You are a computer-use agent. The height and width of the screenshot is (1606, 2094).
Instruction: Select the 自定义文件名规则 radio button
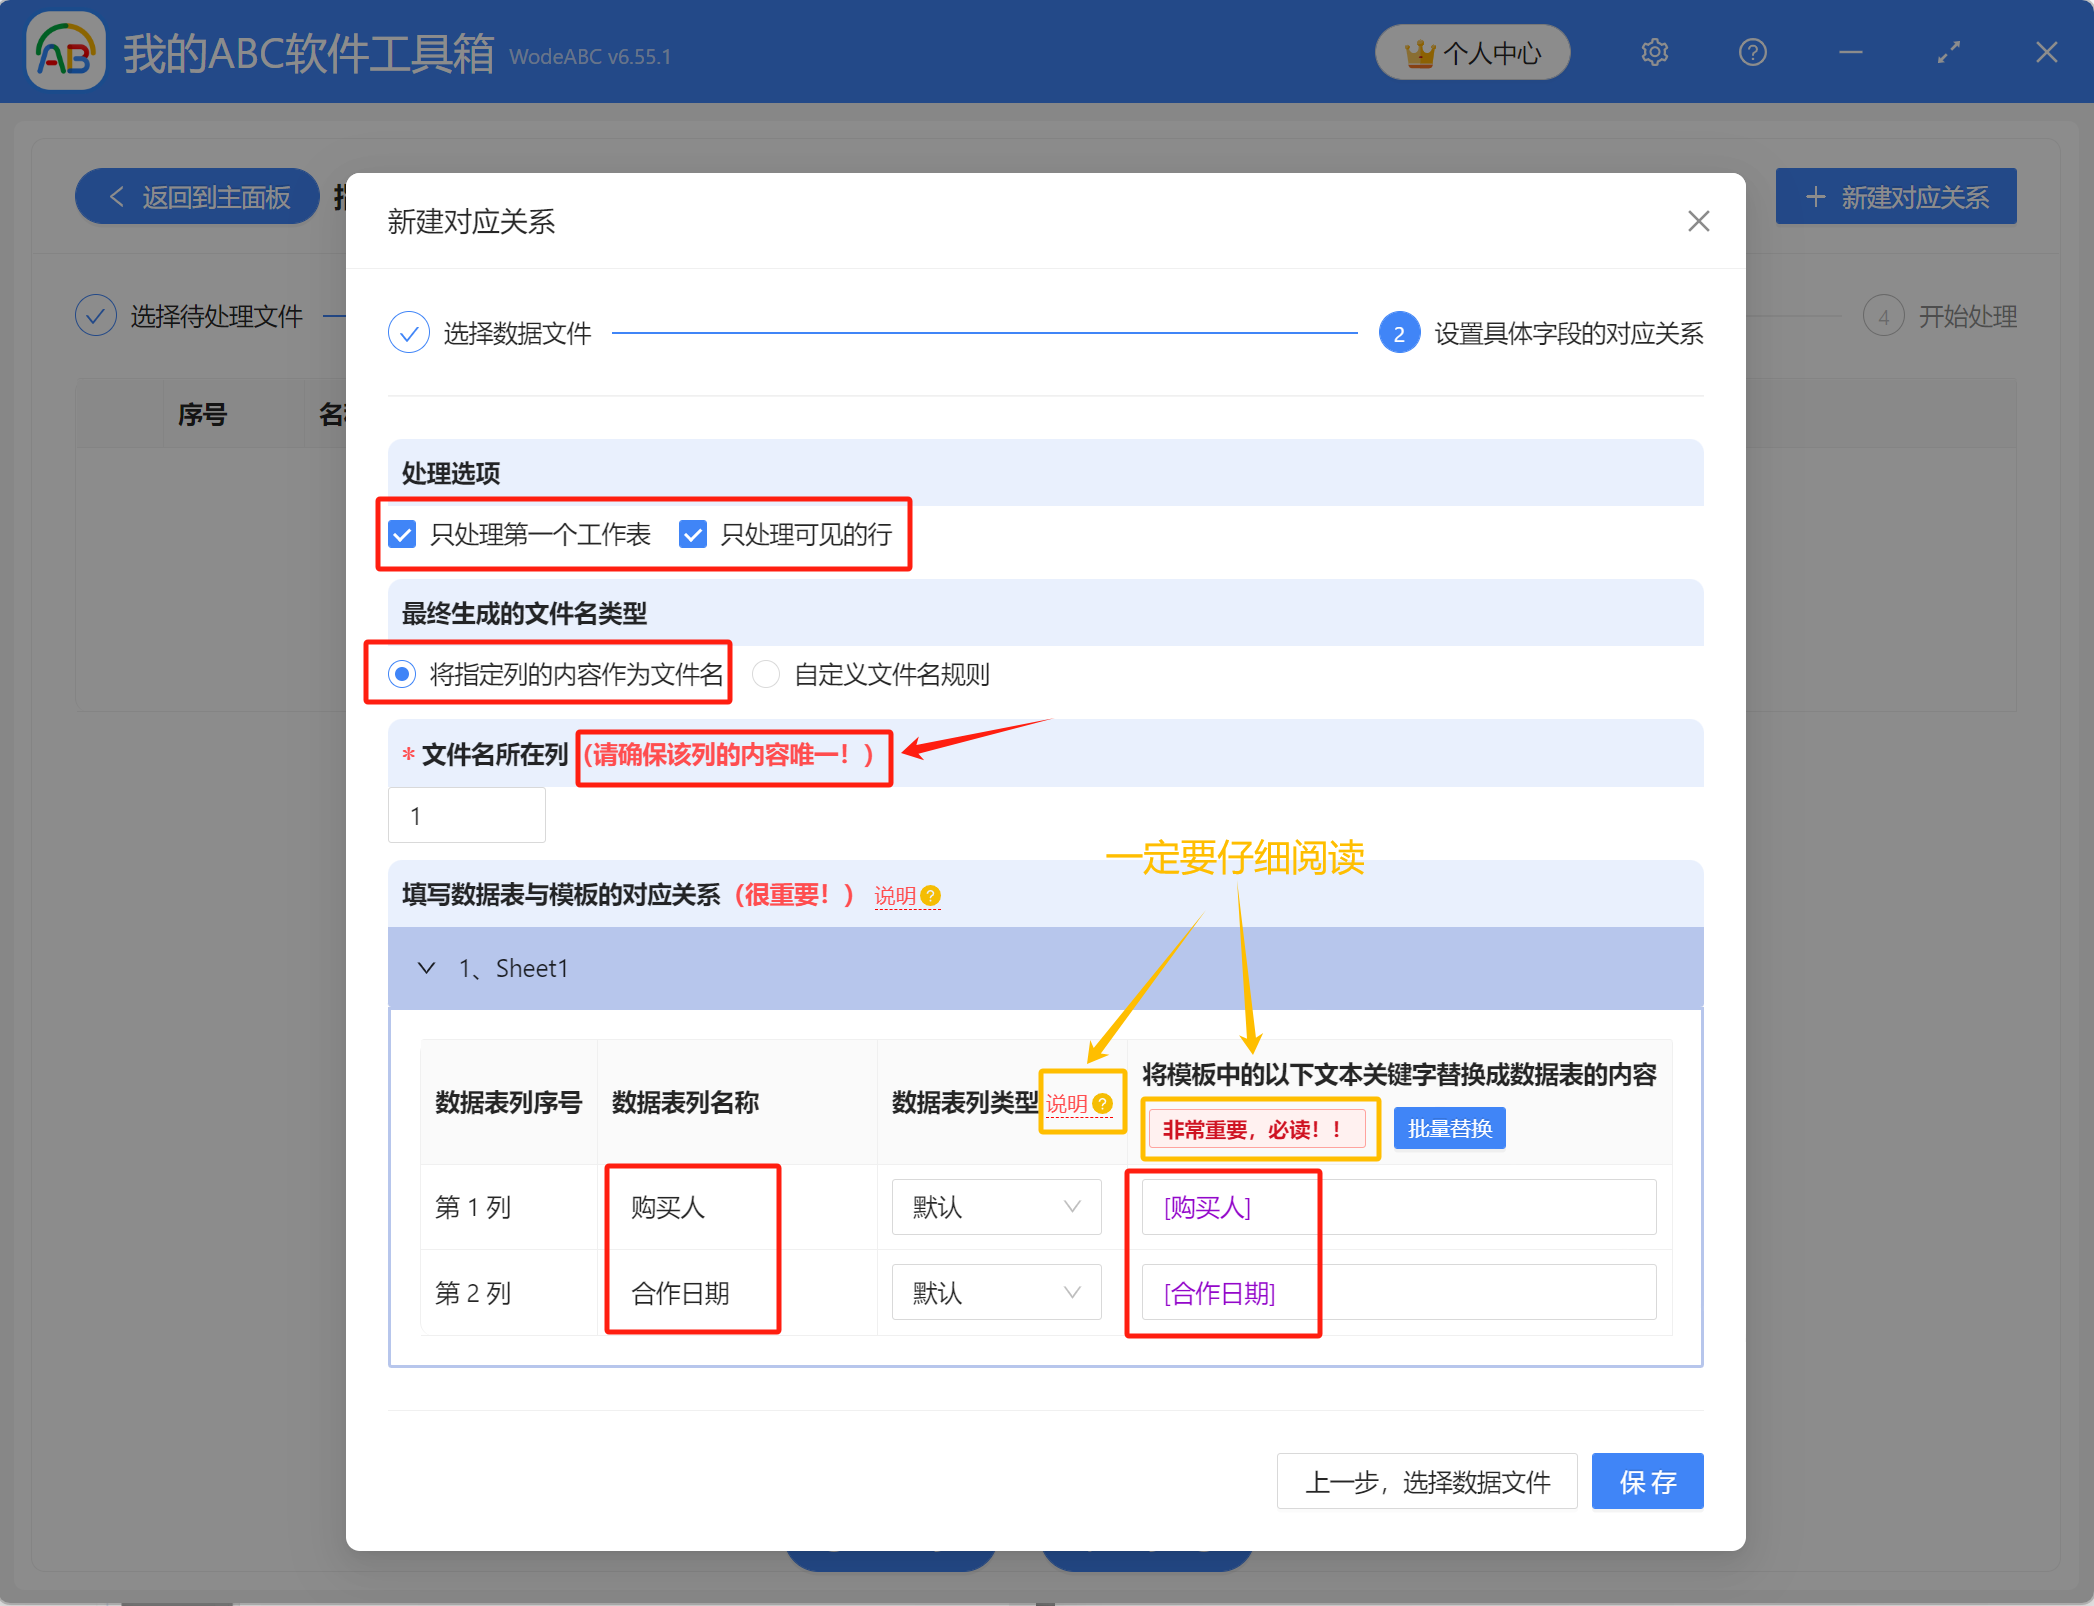[x=766, y=674]
